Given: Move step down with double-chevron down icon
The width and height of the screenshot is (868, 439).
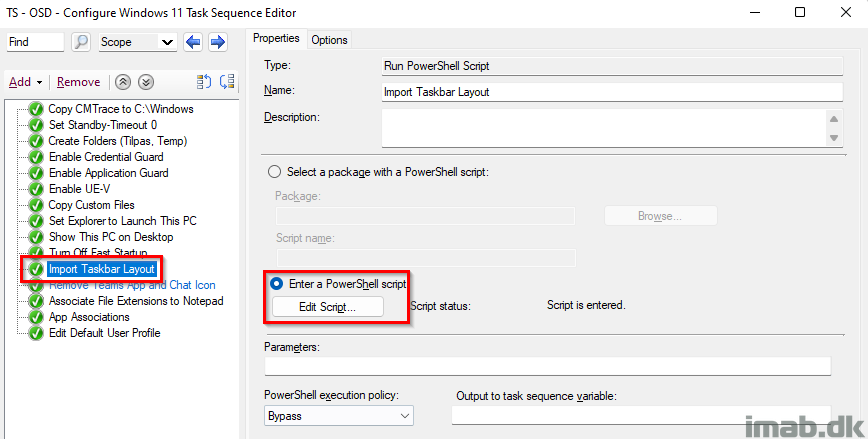Looking at the screenshot, I should pos(146,82).
